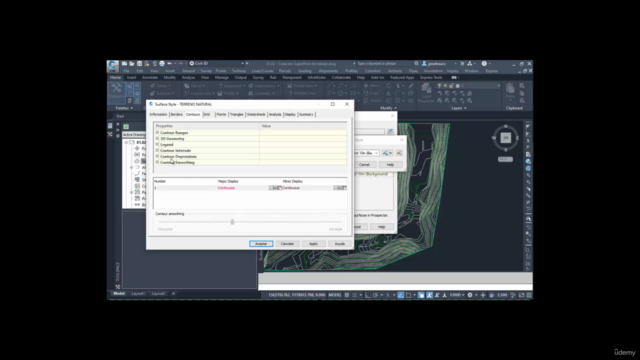The height and width of the screenshot is (360, 640).
Task: Click the Undo arrow in quick access toolbar
Action: tap(169, 64)
